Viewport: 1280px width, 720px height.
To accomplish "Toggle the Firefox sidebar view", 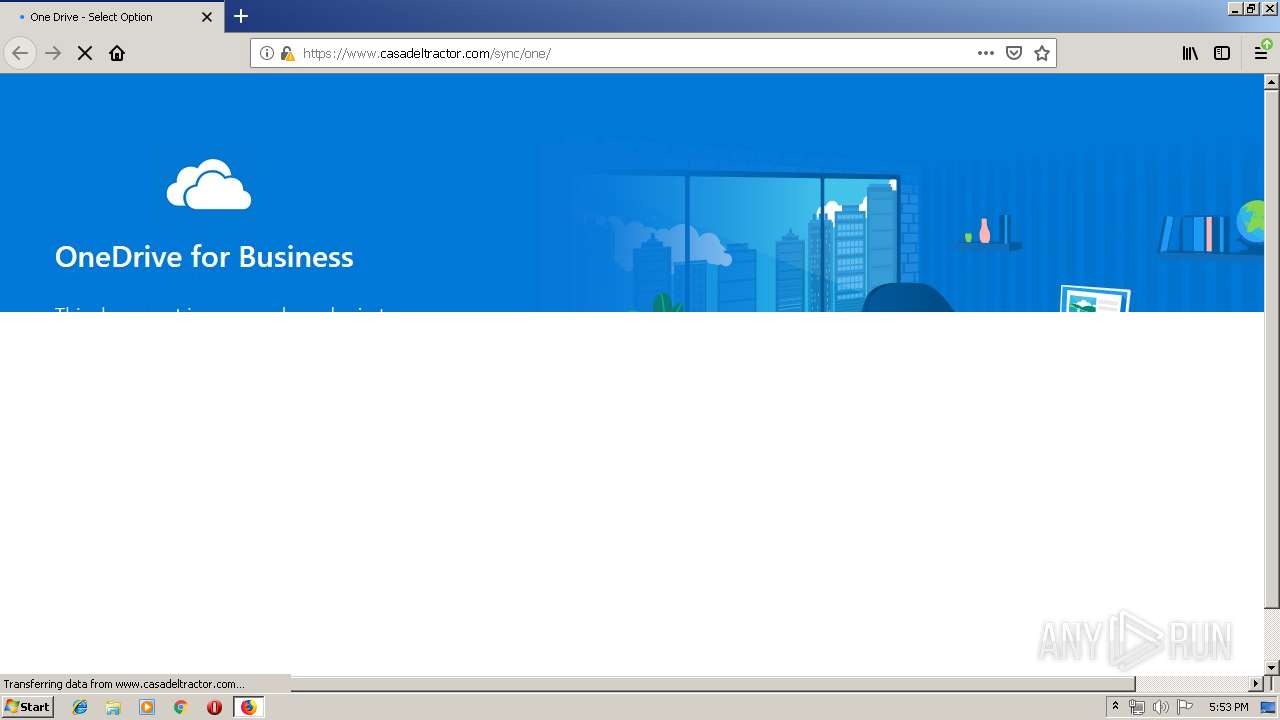I will click(1222, 53).
